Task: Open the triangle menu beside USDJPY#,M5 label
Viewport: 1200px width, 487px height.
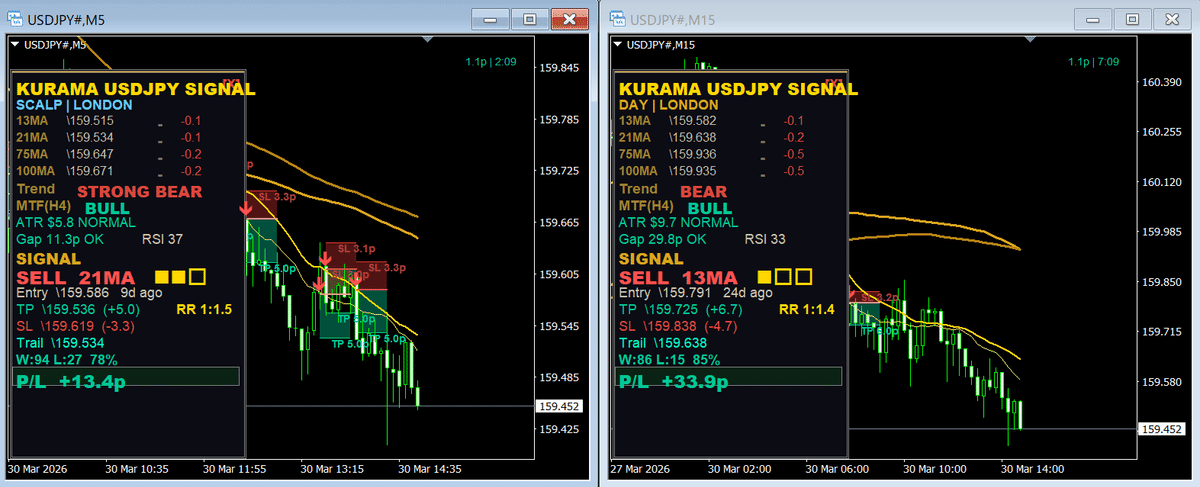Action: (x=15, y=44)
